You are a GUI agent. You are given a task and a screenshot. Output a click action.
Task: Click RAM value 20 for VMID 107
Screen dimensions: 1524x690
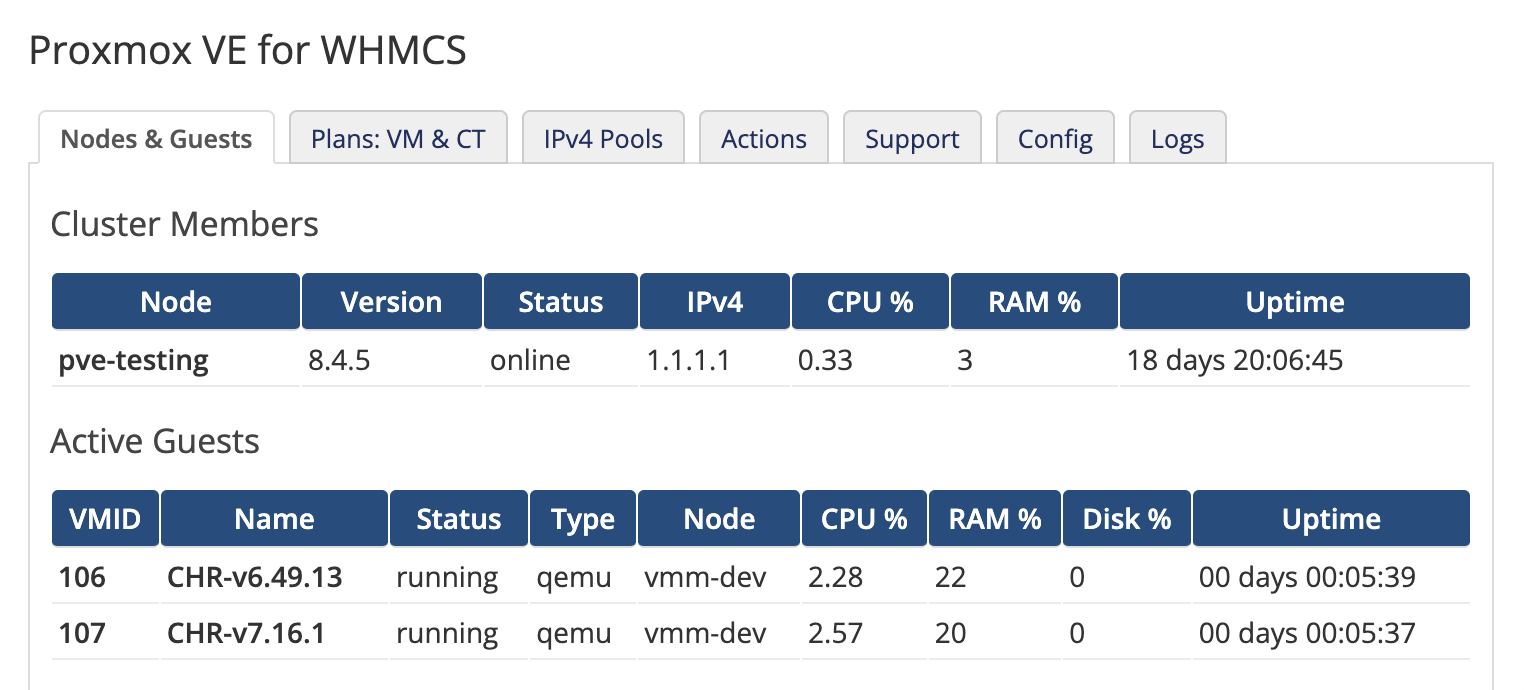950,633
